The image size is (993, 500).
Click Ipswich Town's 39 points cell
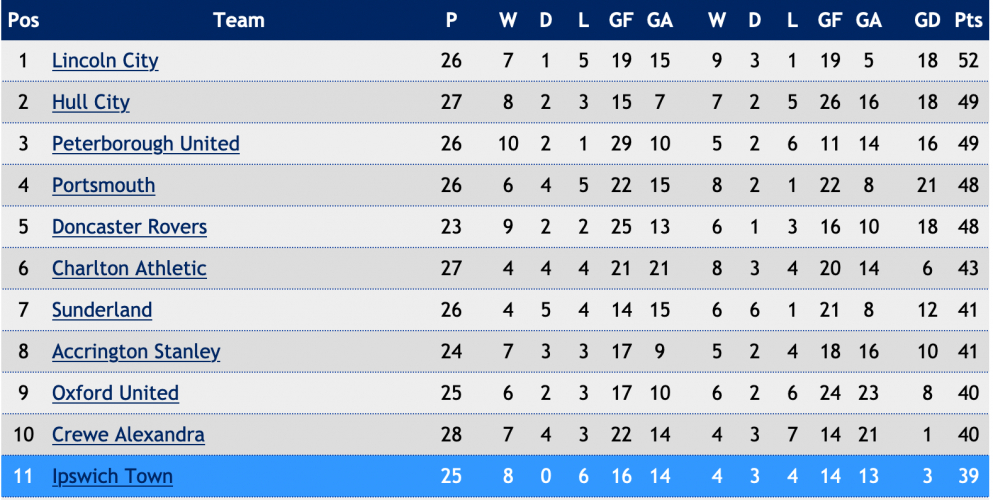968,476
